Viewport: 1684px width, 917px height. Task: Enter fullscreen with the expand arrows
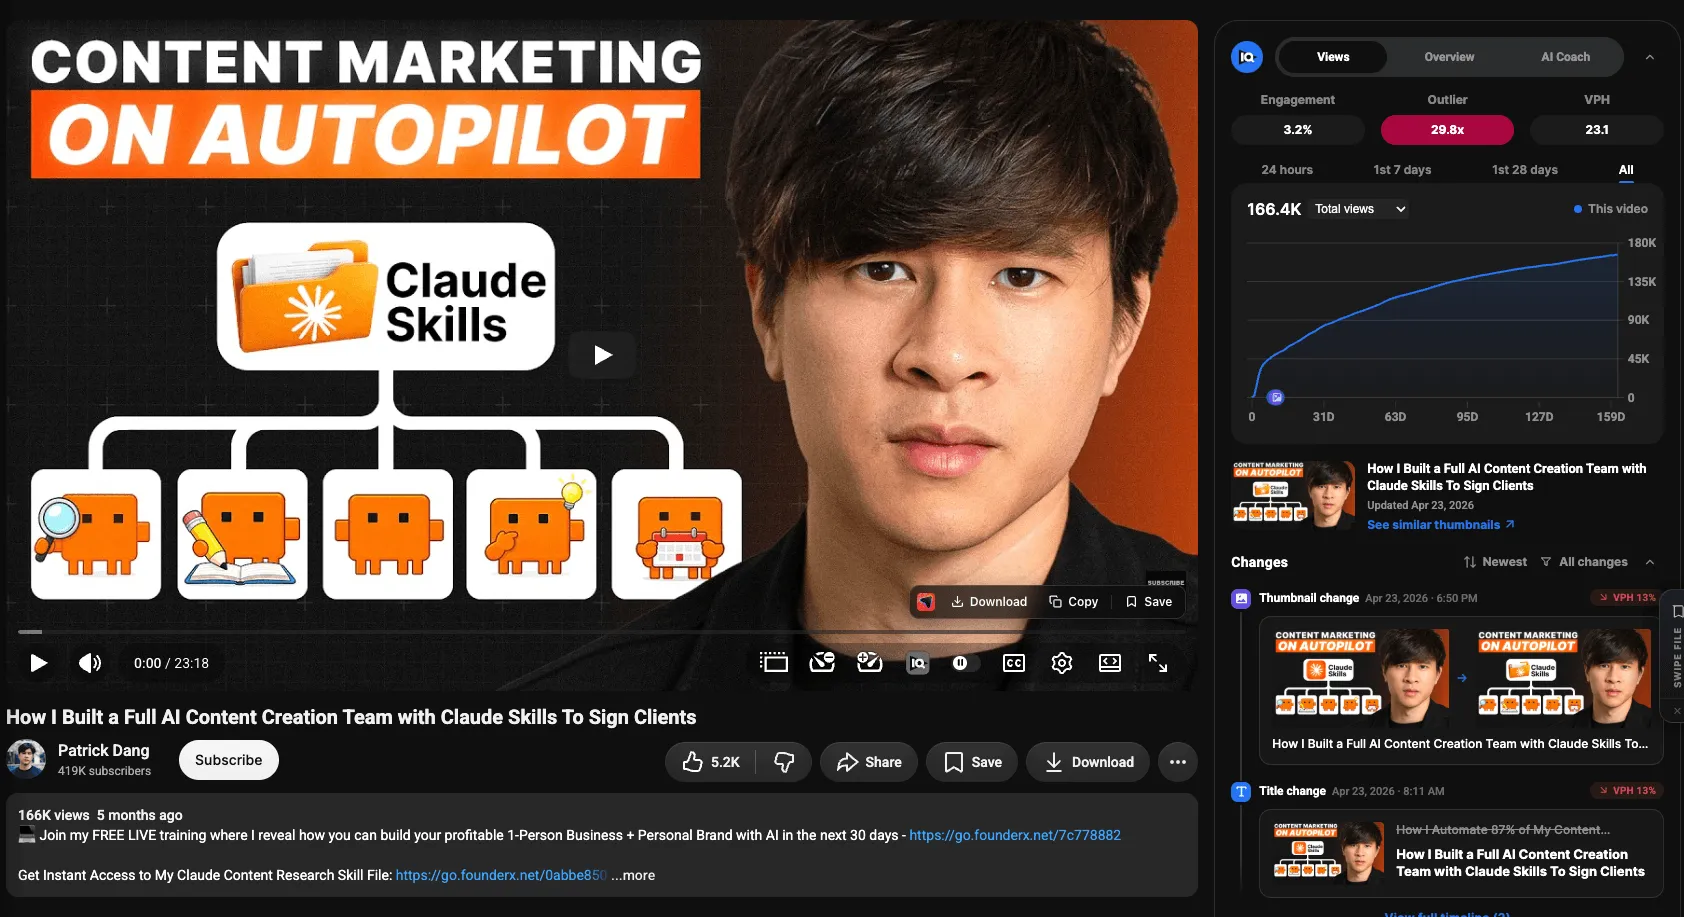[x=1158, y=662]
